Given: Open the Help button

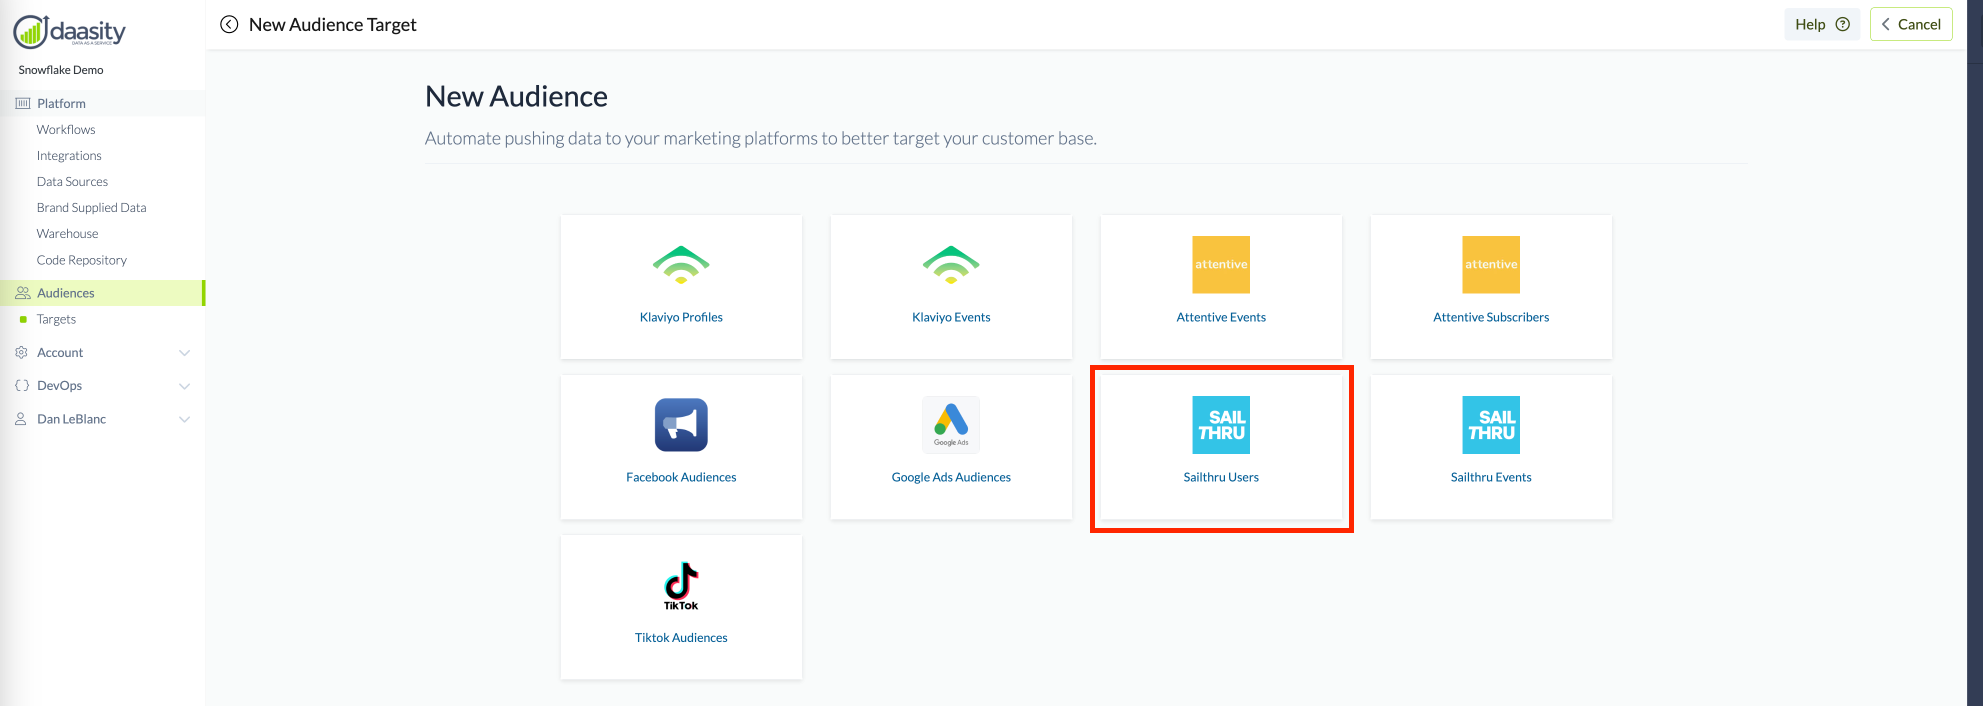Looking at the screenshot, I should coord(1821,25).
